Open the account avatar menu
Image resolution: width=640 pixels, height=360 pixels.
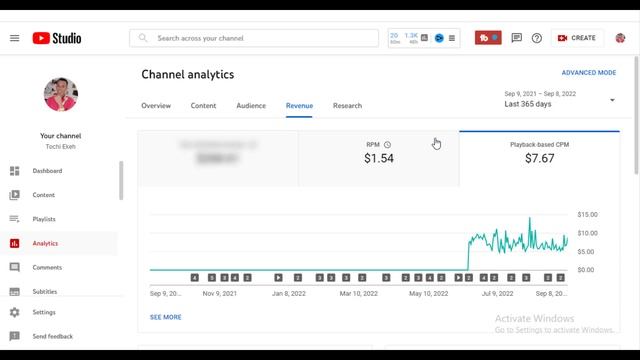[620, 38]
